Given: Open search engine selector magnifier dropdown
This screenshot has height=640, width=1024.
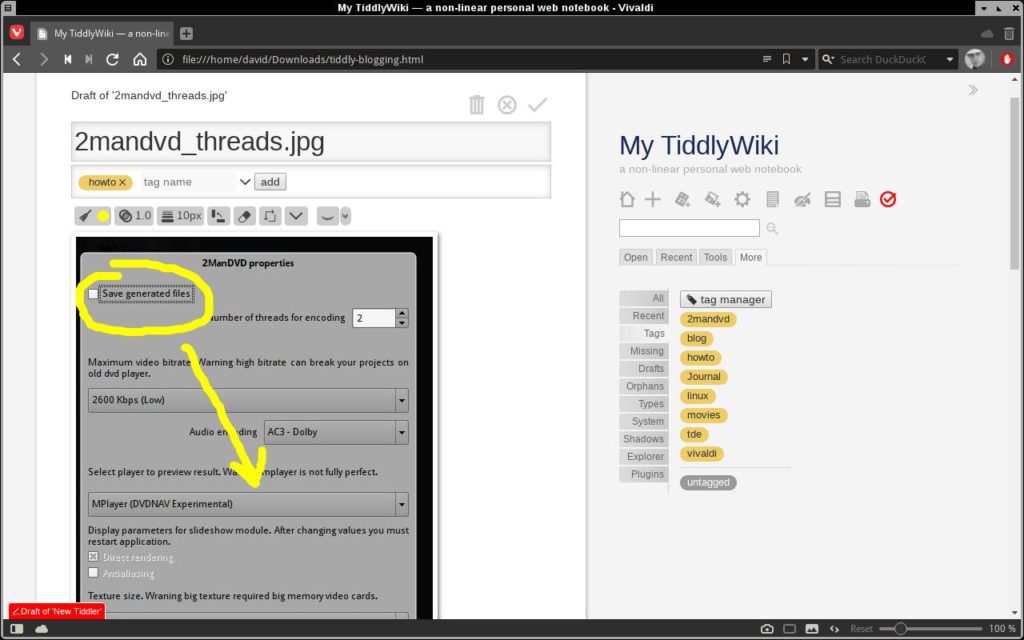Looking at the screenshot, I should [828, 59].
